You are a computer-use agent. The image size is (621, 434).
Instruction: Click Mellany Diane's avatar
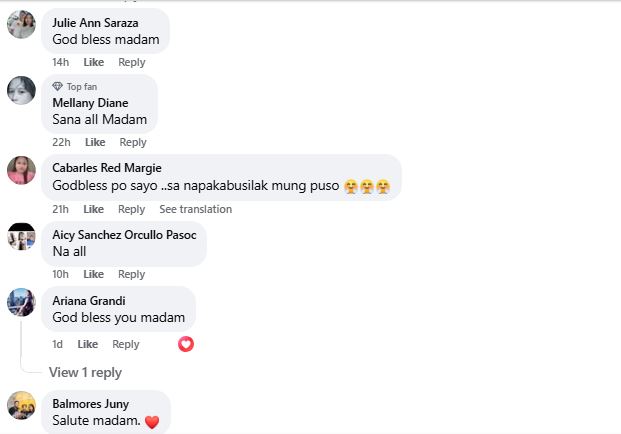coord(21,90)
